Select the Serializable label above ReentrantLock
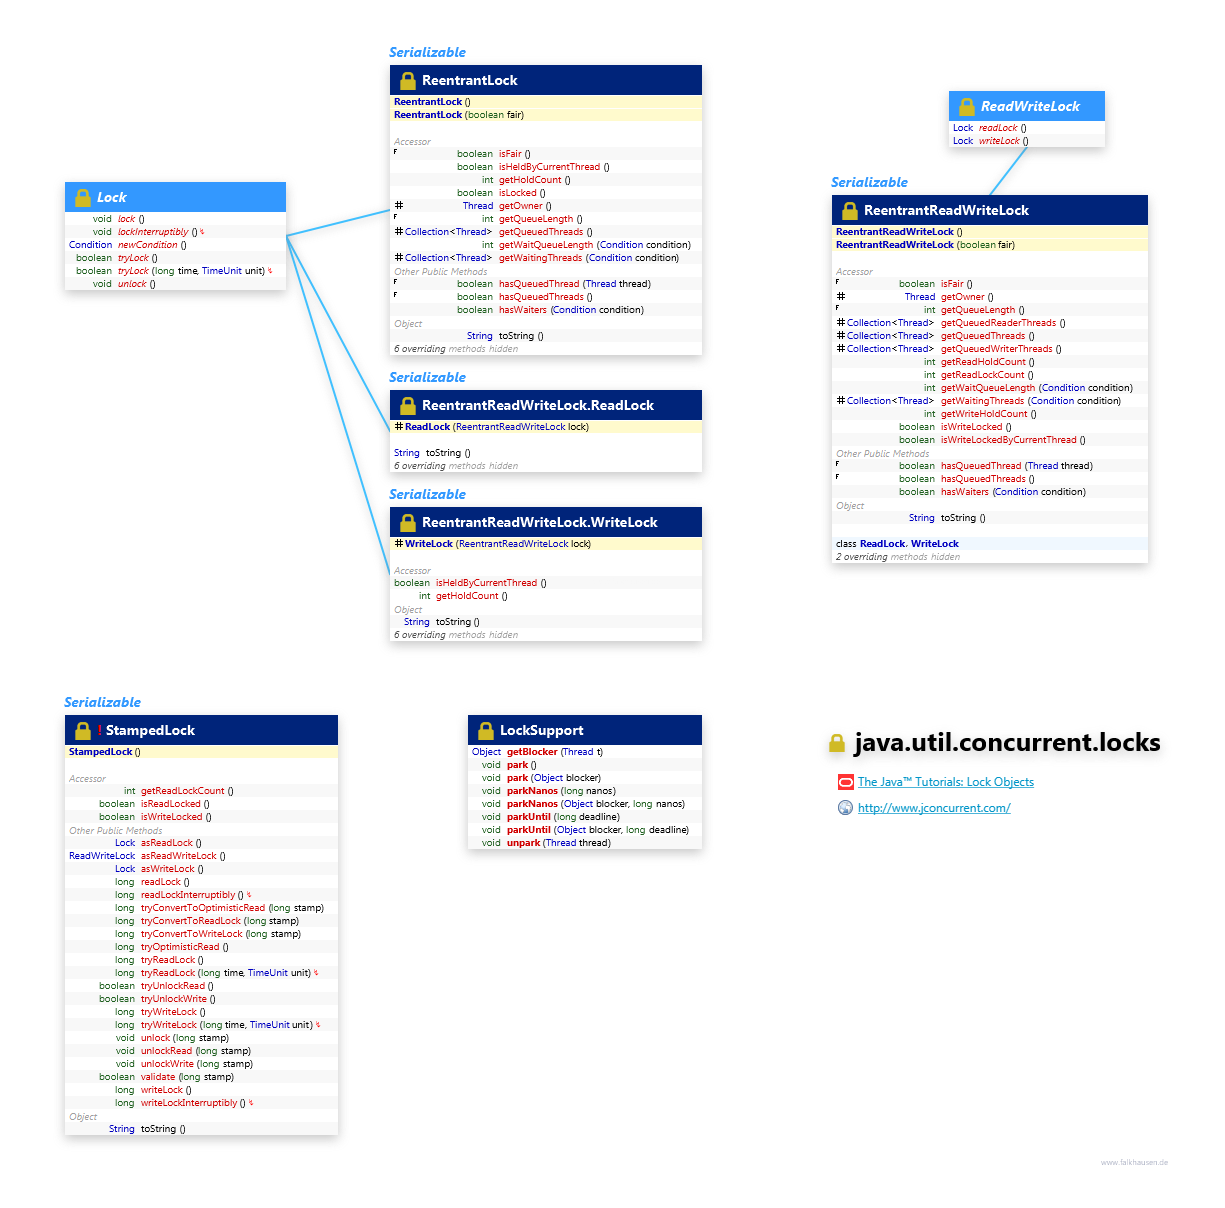The width and height of the screenshot is (1225, 1208). coord(428,52)
